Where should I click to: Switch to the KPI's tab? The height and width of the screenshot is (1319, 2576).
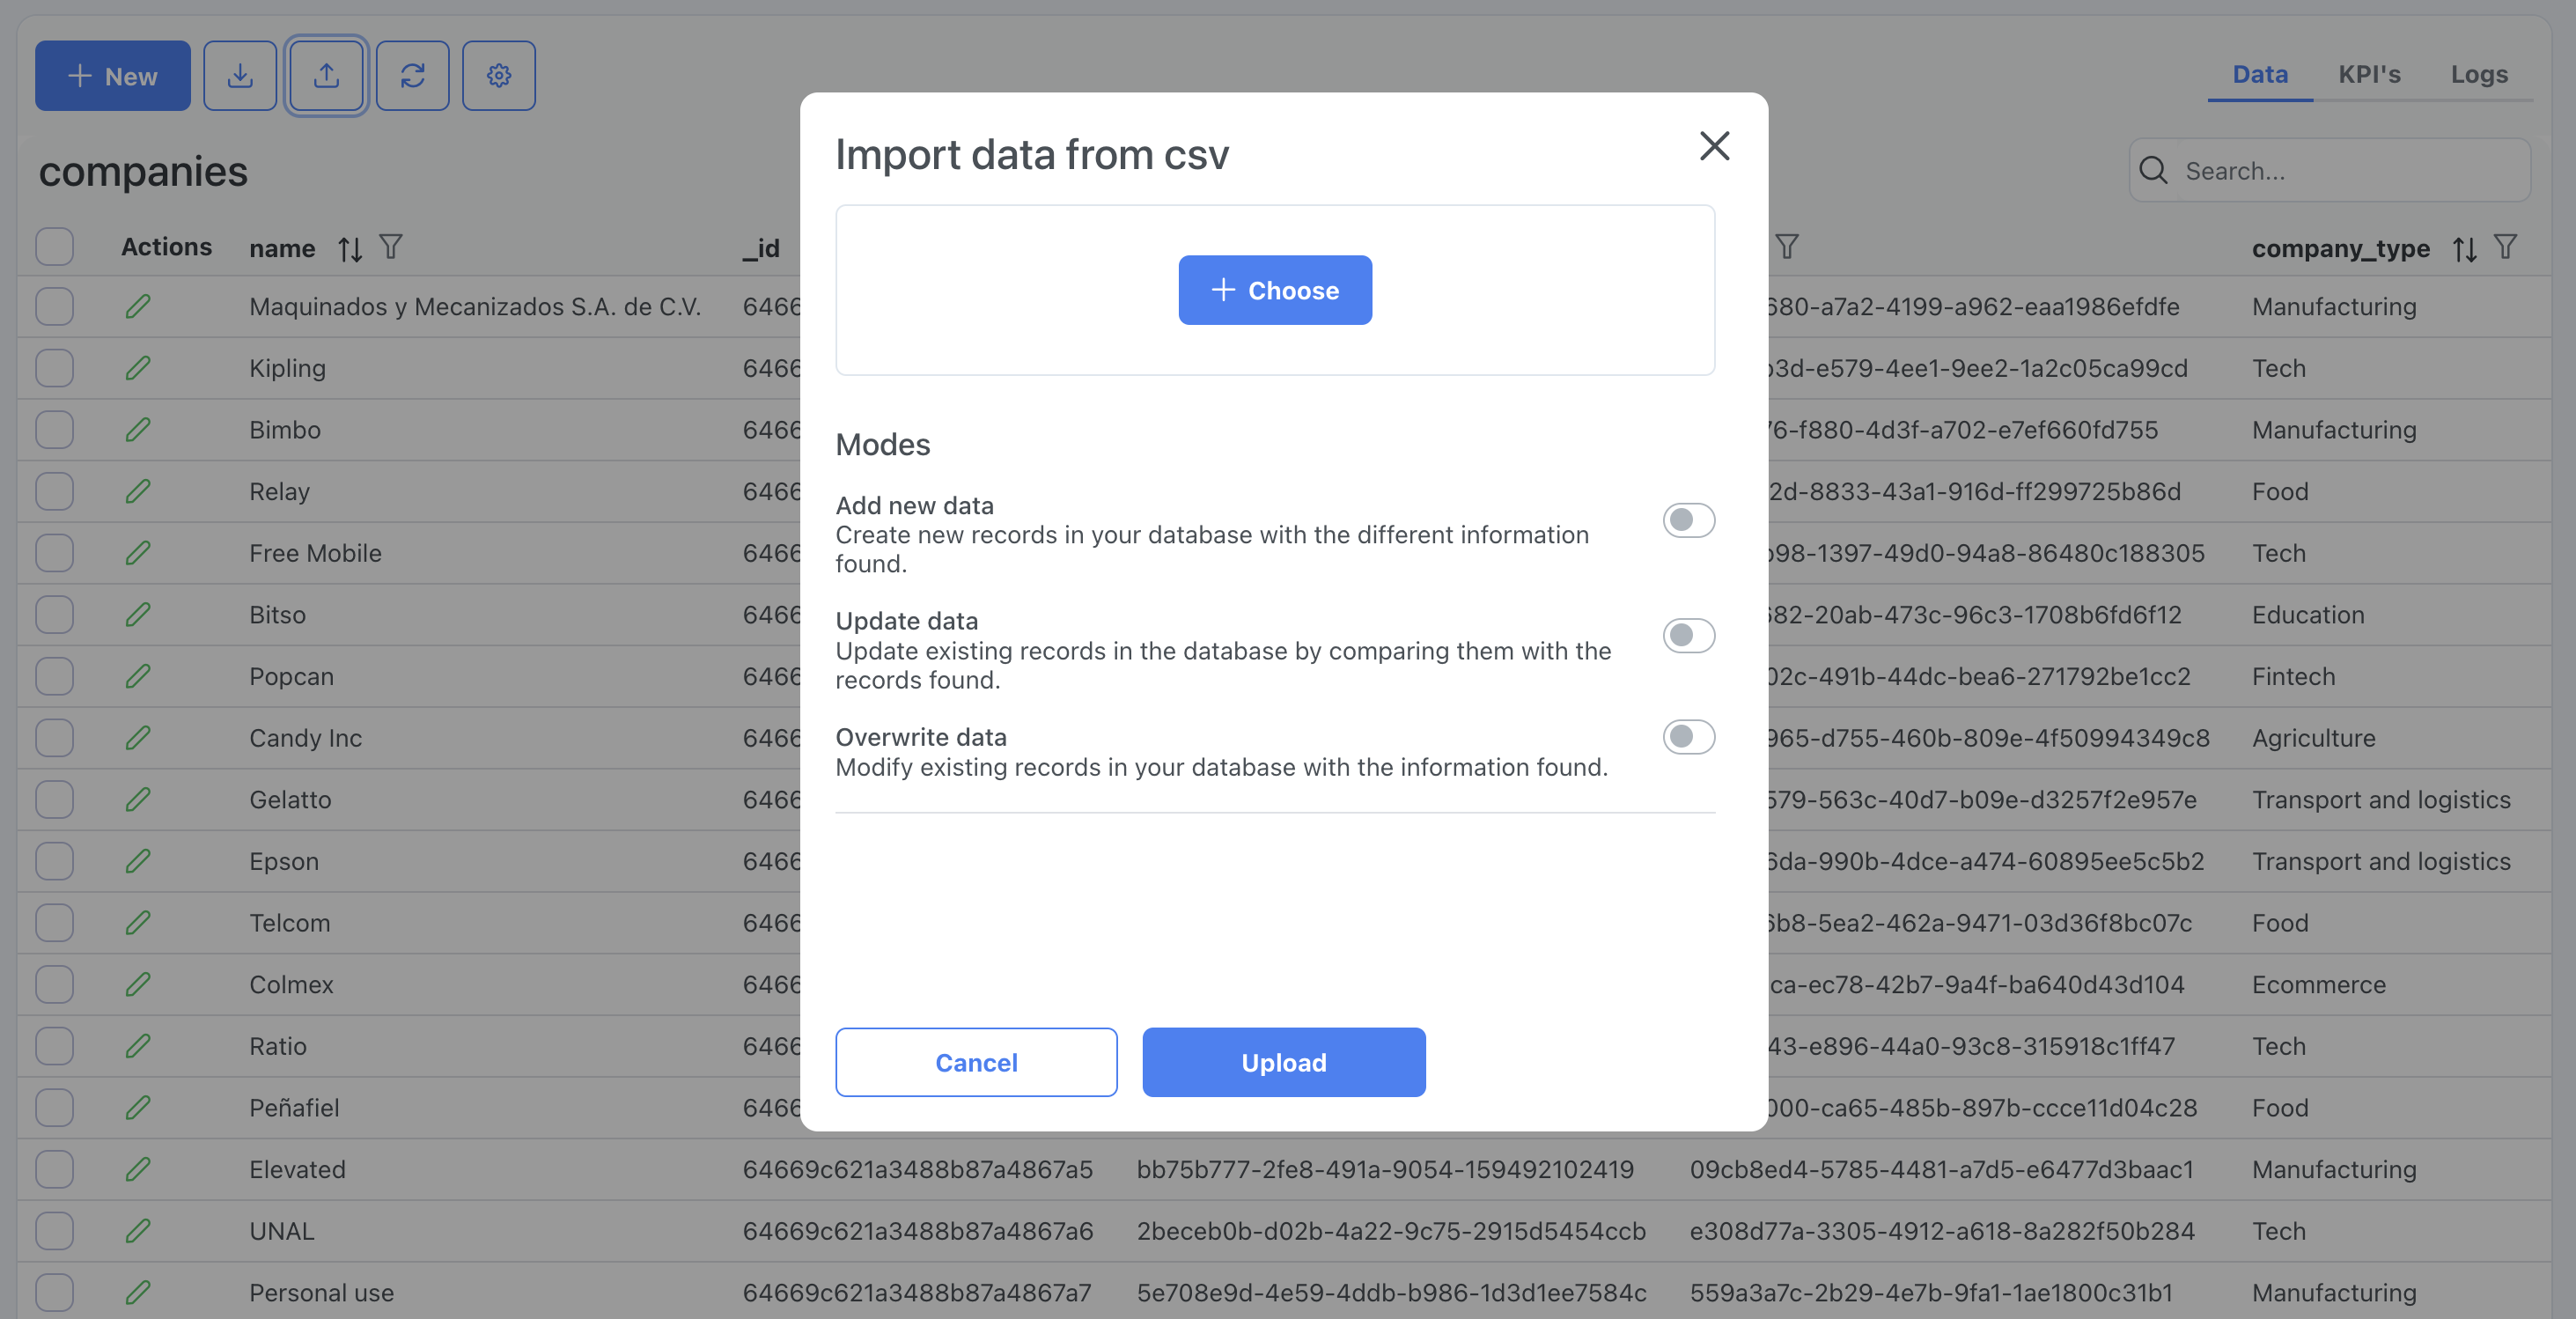pyautogui.click(x=2368, y=74)
